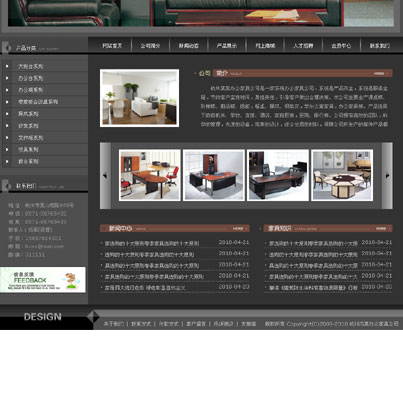
Task: Expand the 办公椅系列 sidebar category
Action: click(44, 90)
